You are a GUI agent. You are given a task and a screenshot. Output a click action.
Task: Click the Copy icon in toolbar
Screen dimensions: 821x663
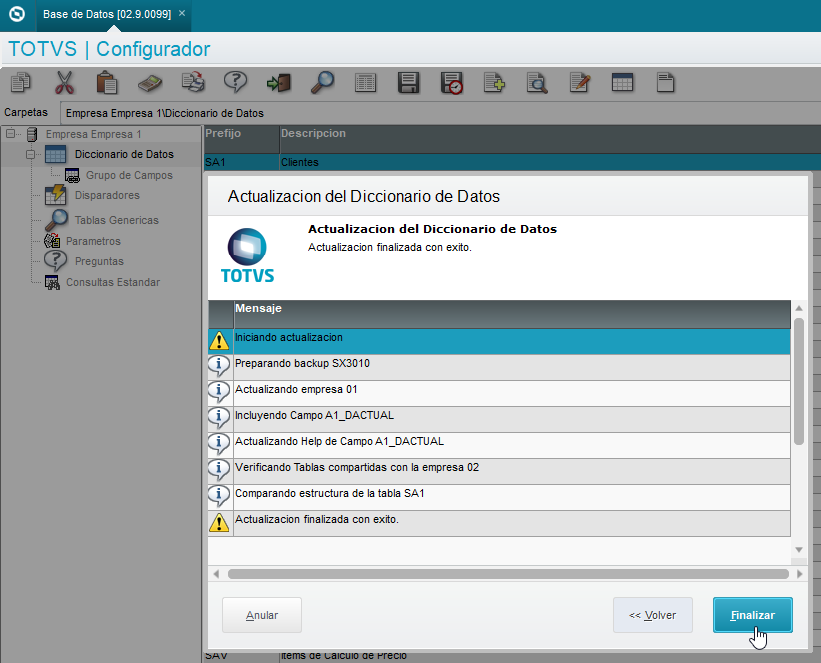click(x=21, y=83)
